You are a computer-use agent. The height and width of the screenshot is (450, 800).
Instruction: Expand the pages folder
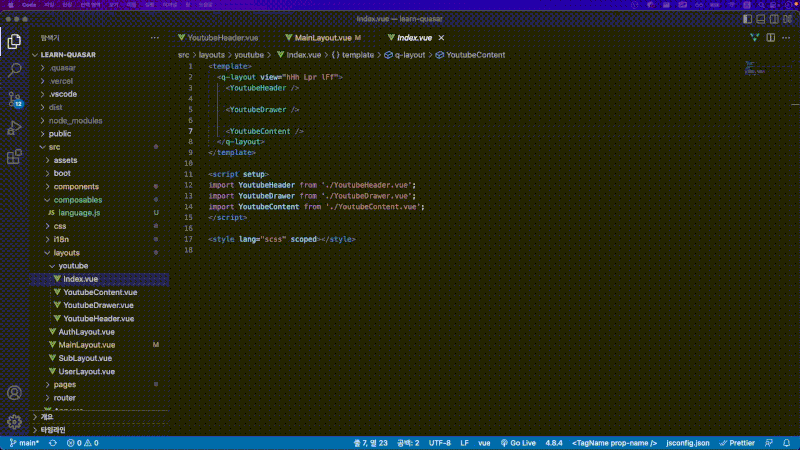(65, 385)
